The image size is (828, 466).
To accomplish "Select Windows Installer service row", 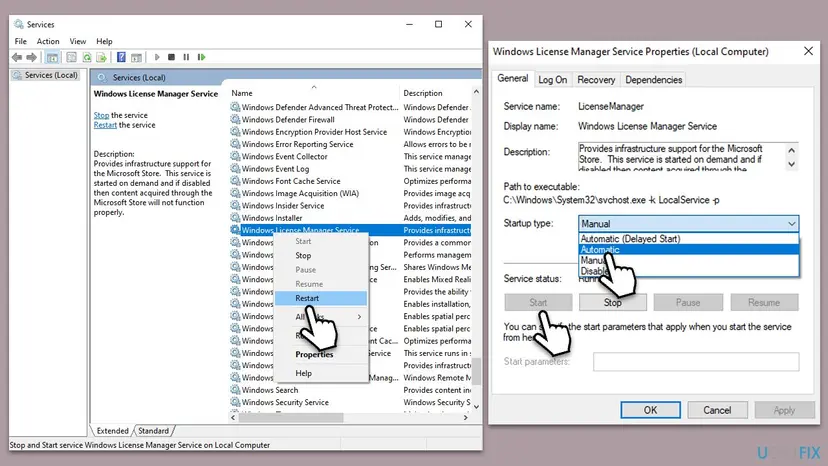I will (350, 218).
